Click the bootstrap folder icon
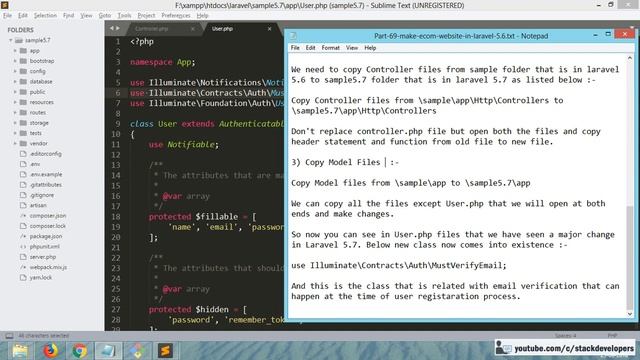 tap(23, 61)
